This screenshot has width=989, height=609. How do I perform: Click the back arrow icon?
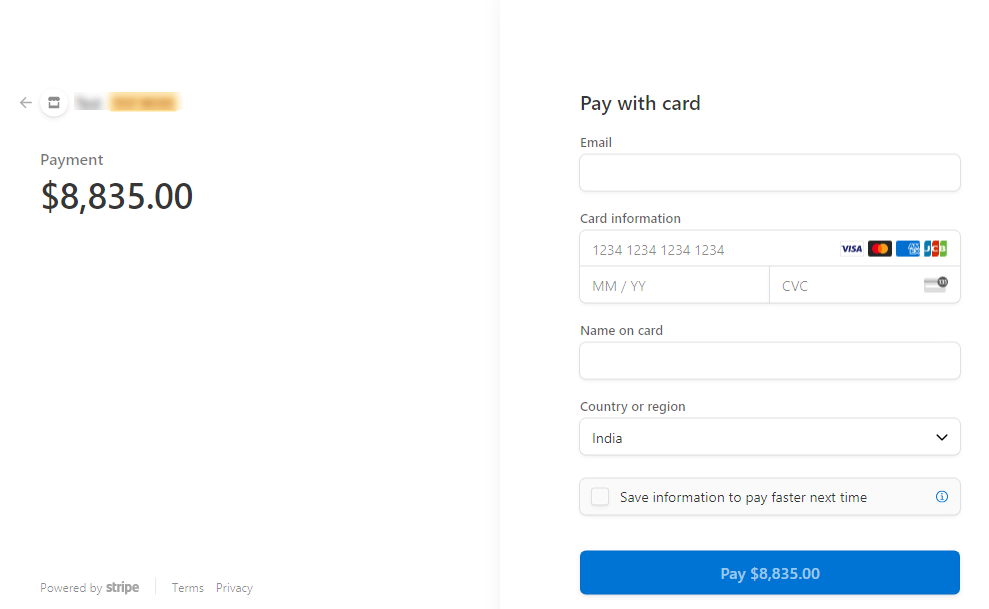click(26, 102)
